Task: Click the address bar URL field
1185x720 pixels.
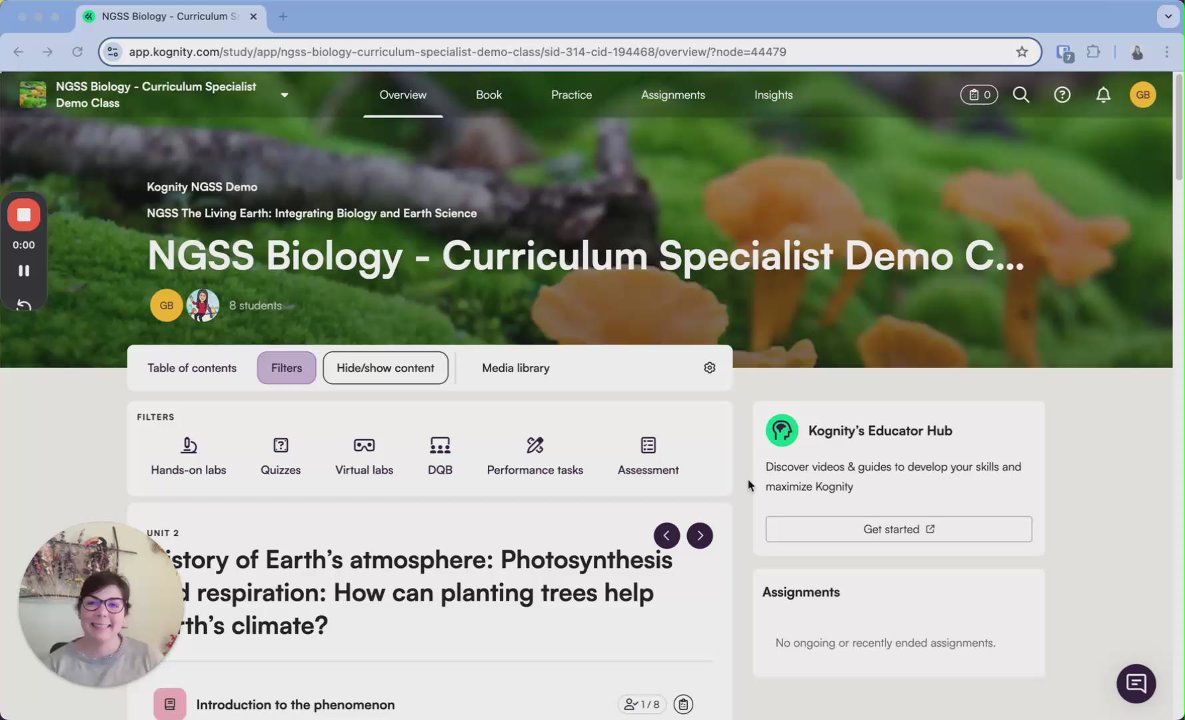Action: pyautogui.click(x=570, y=51)
